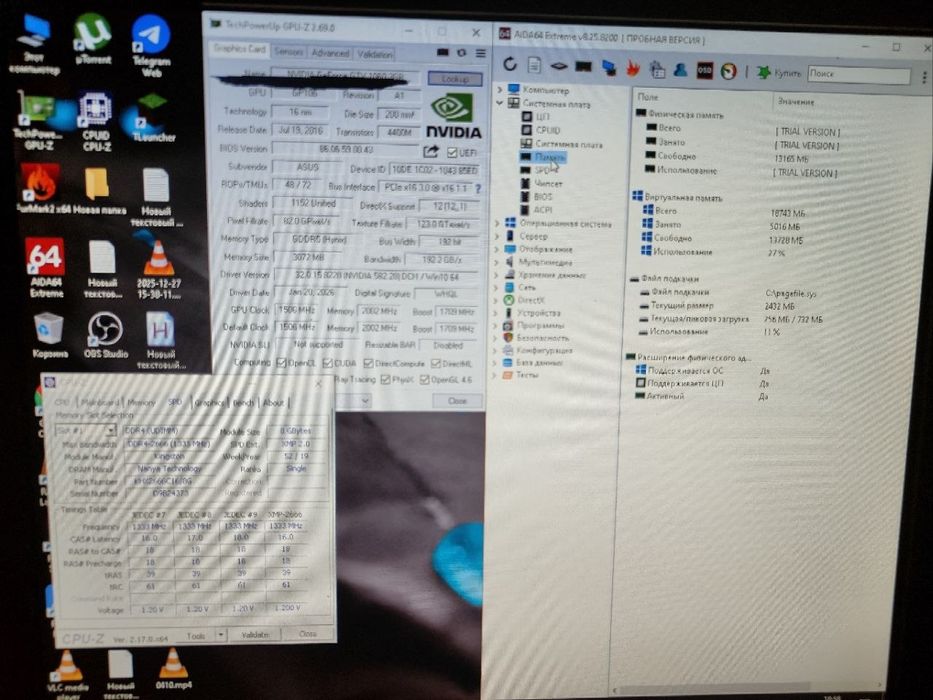The width and height of the screenshot is (933, 700).
Task: Expand the Операционная система tree node
Action: [x=497, y=223]
